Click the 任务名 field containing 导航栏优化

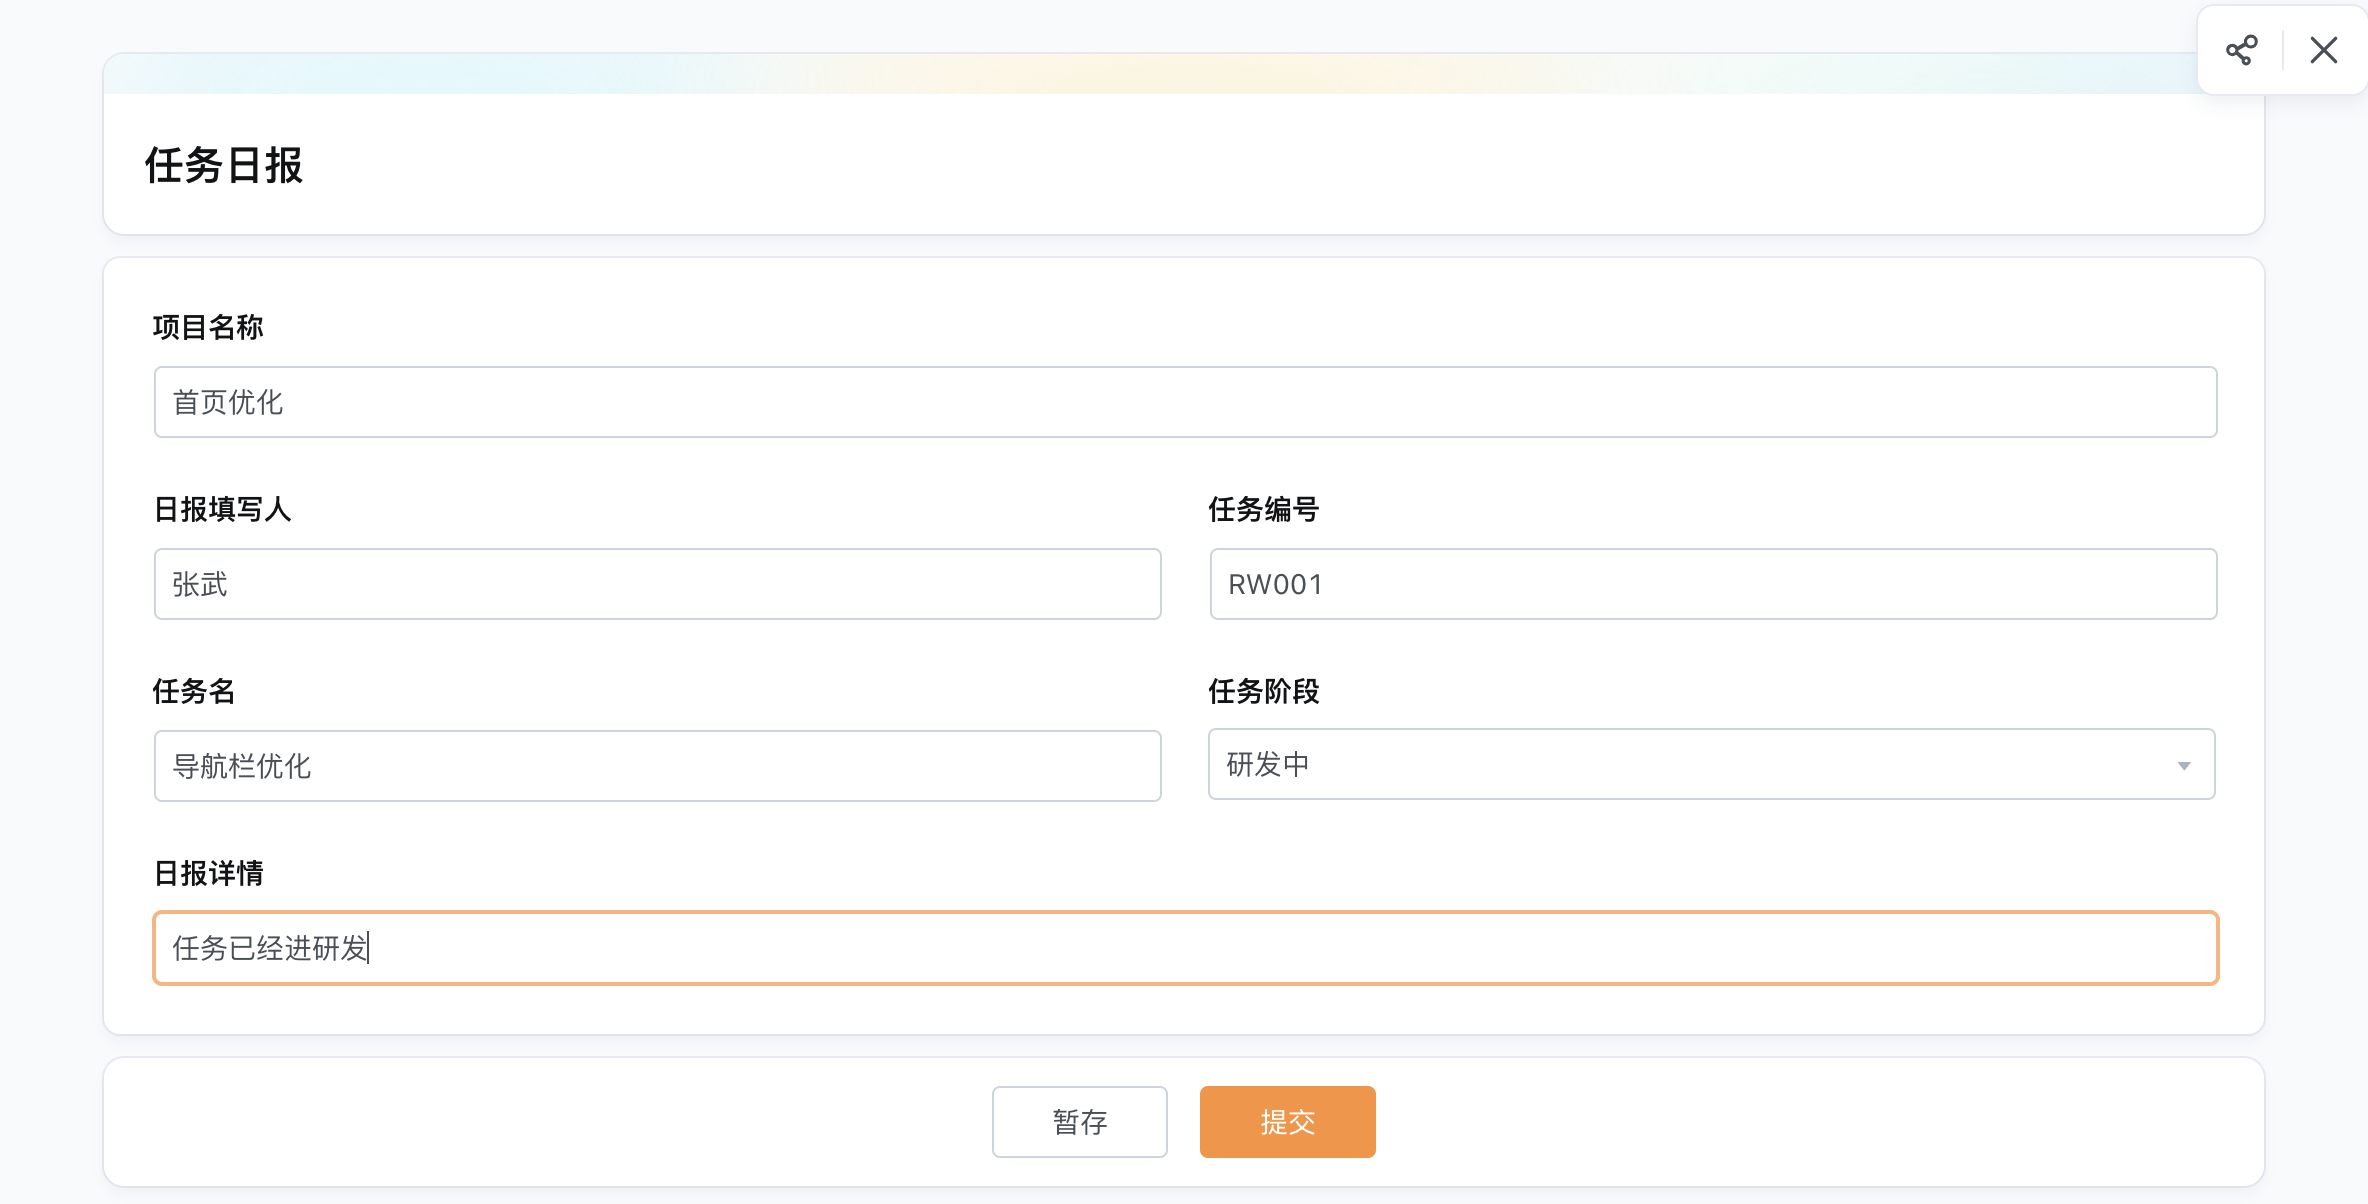657,766
